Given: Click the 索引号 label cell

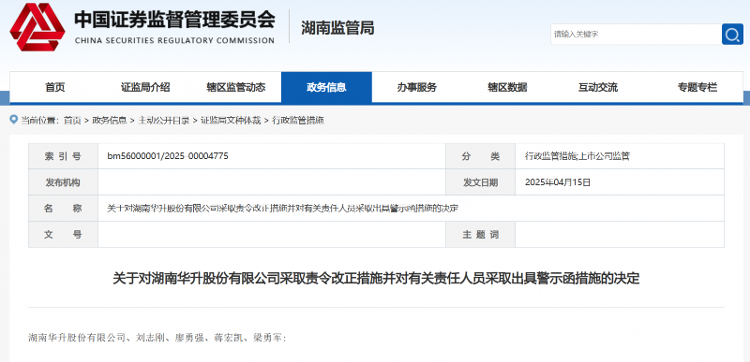Looking at the screenshot, I should coord(63,156).
